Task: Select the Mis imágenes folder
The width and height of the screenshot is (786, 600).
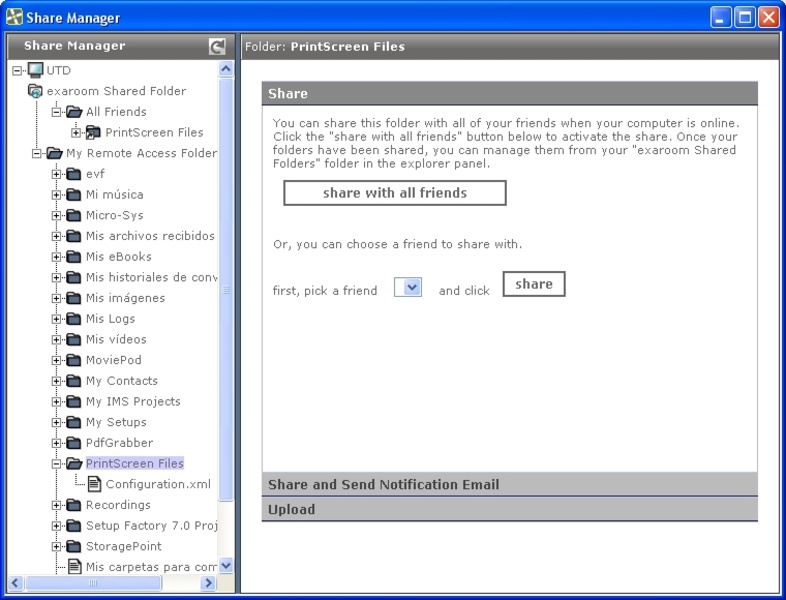Action: click(125, 298)
